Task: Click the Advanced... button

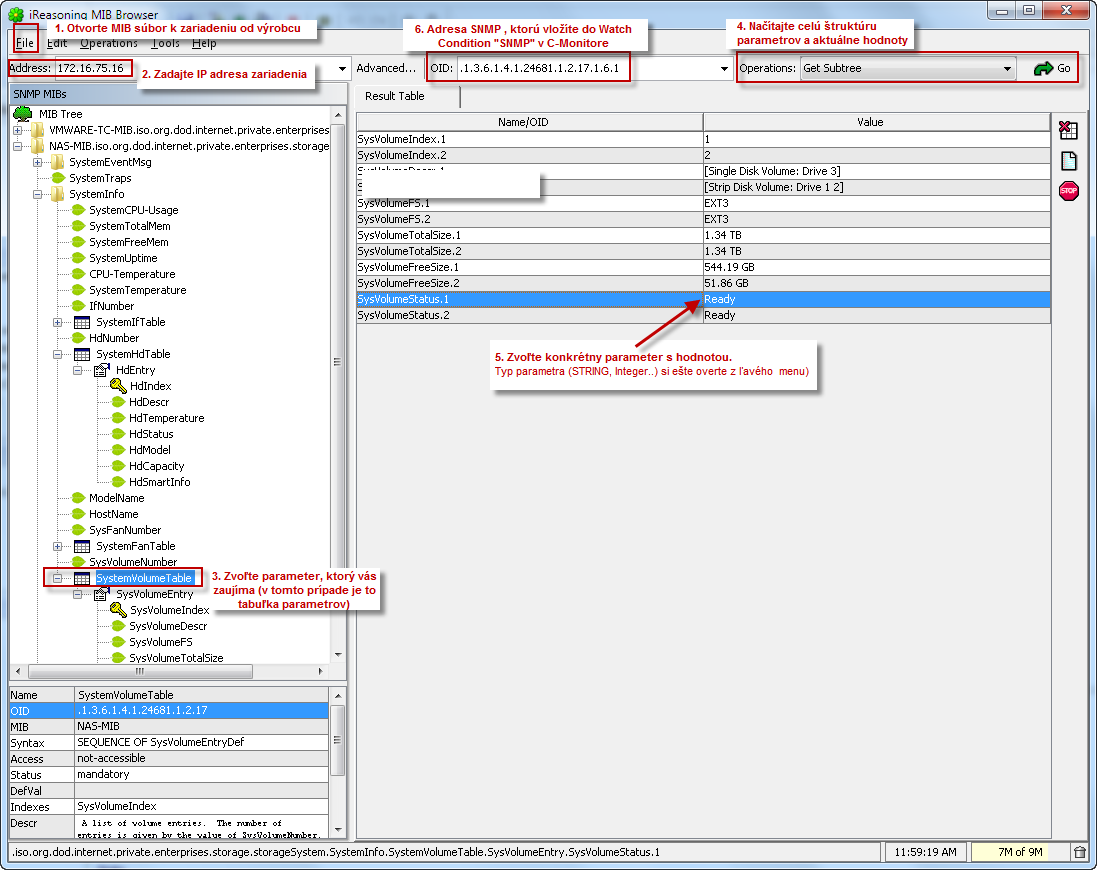Action: [385, 69]
